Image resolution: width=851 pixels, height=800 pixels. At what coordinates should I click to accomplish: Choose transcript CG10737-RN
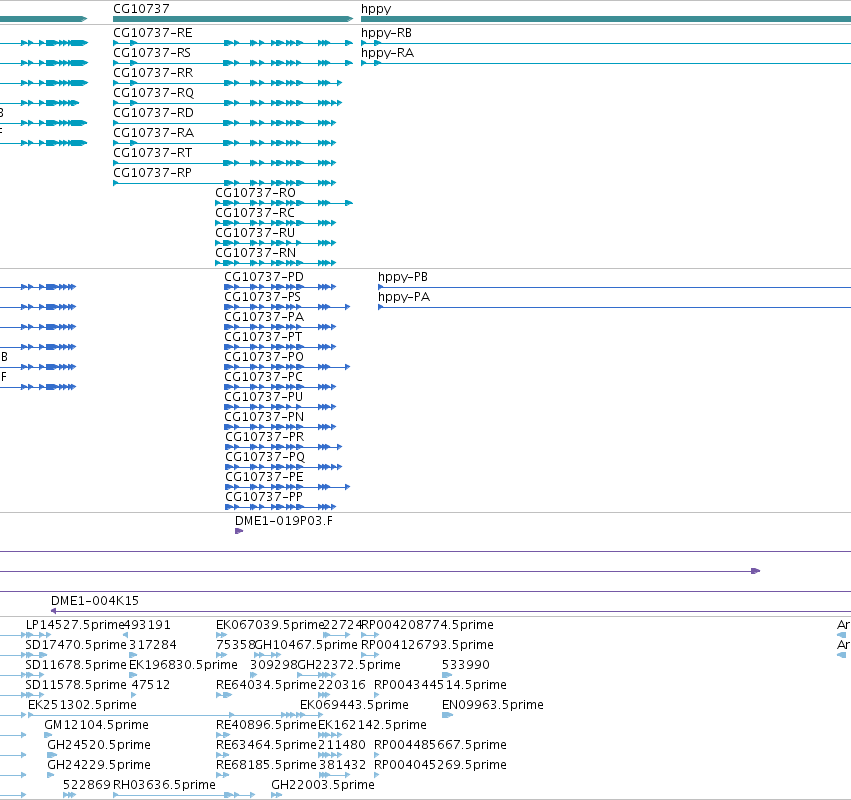[x=256, y=253]
